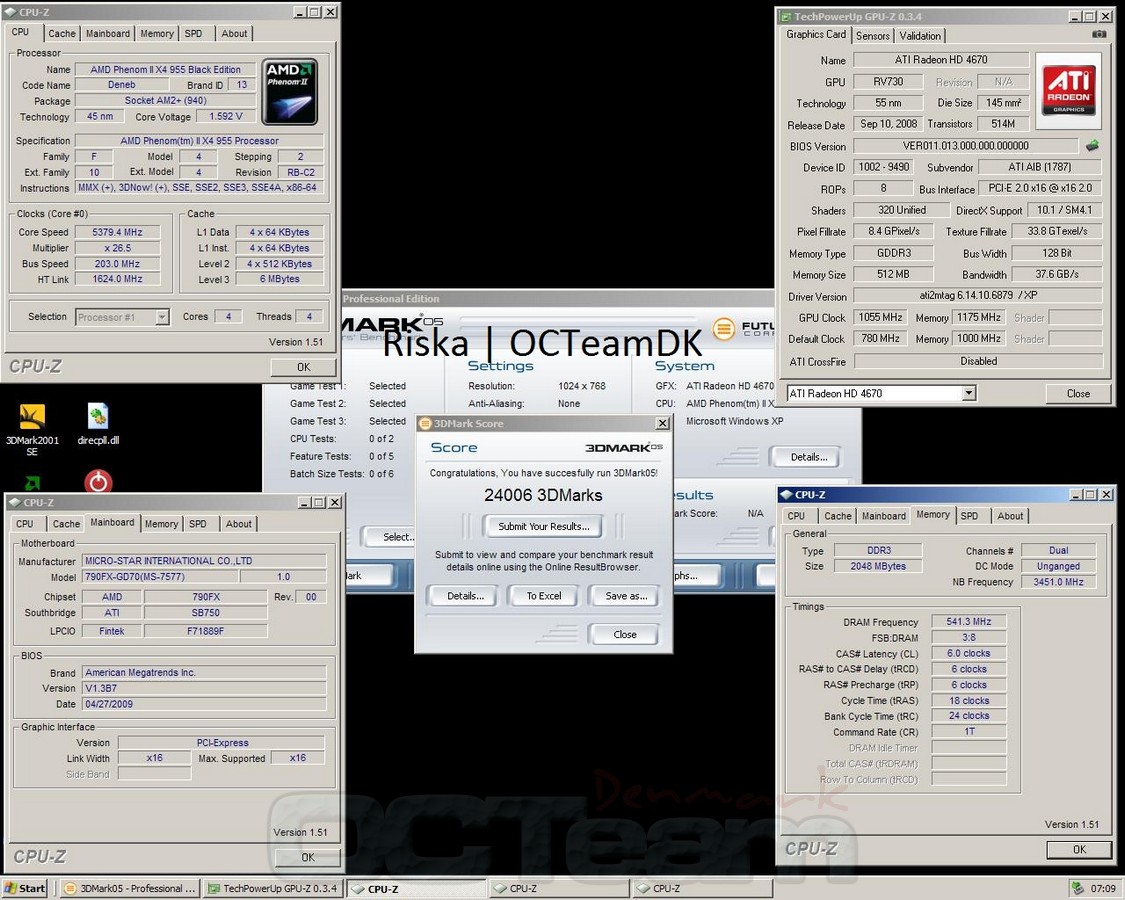Open Mainboard tab in DDR3 CPU-Z window
Viewport: 1125px width, 900px height.
[884, 516]
